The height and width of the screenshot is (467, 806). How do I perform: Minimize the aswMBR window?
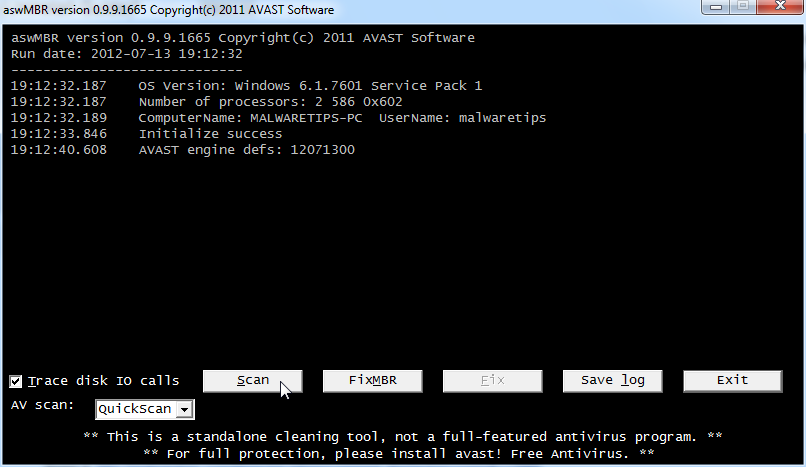716,7
